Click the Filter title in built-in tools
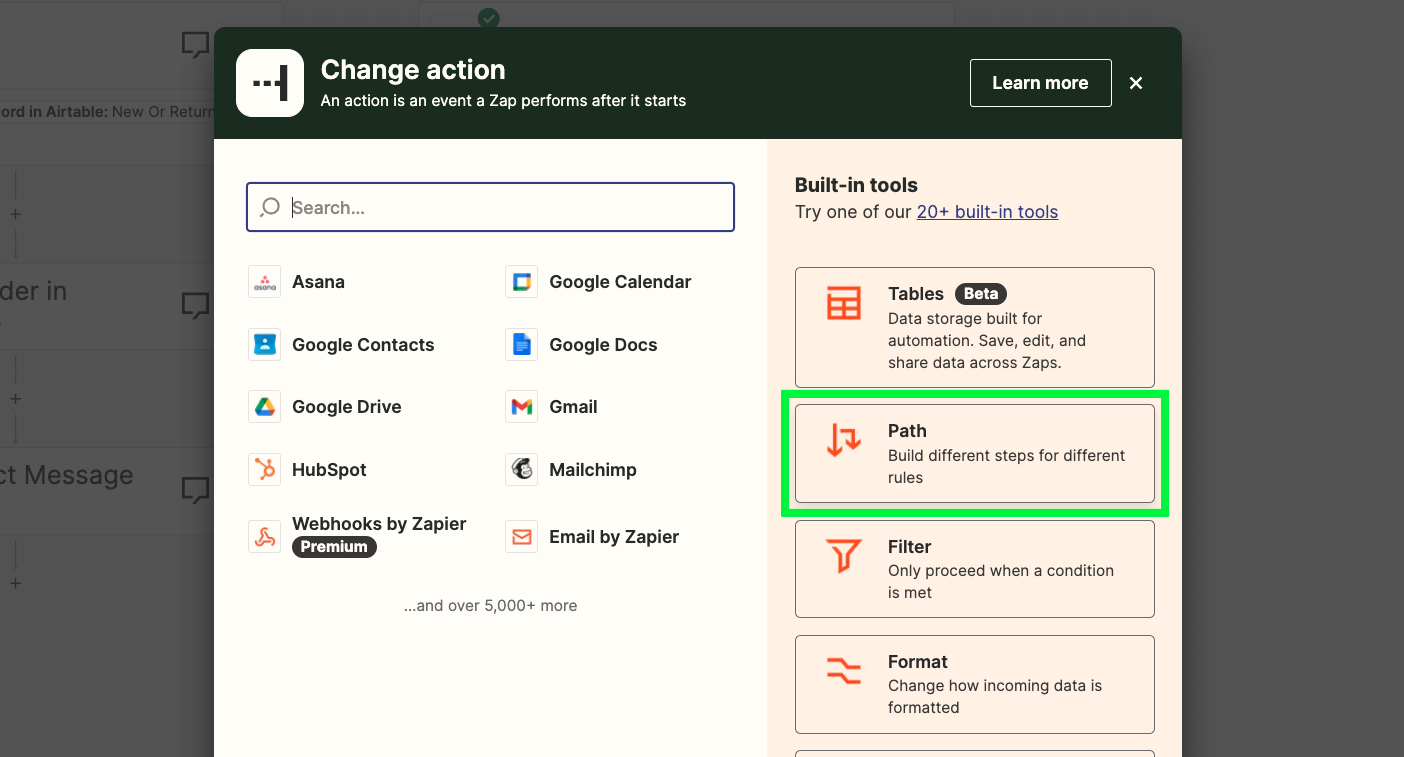 pos(909,547)
